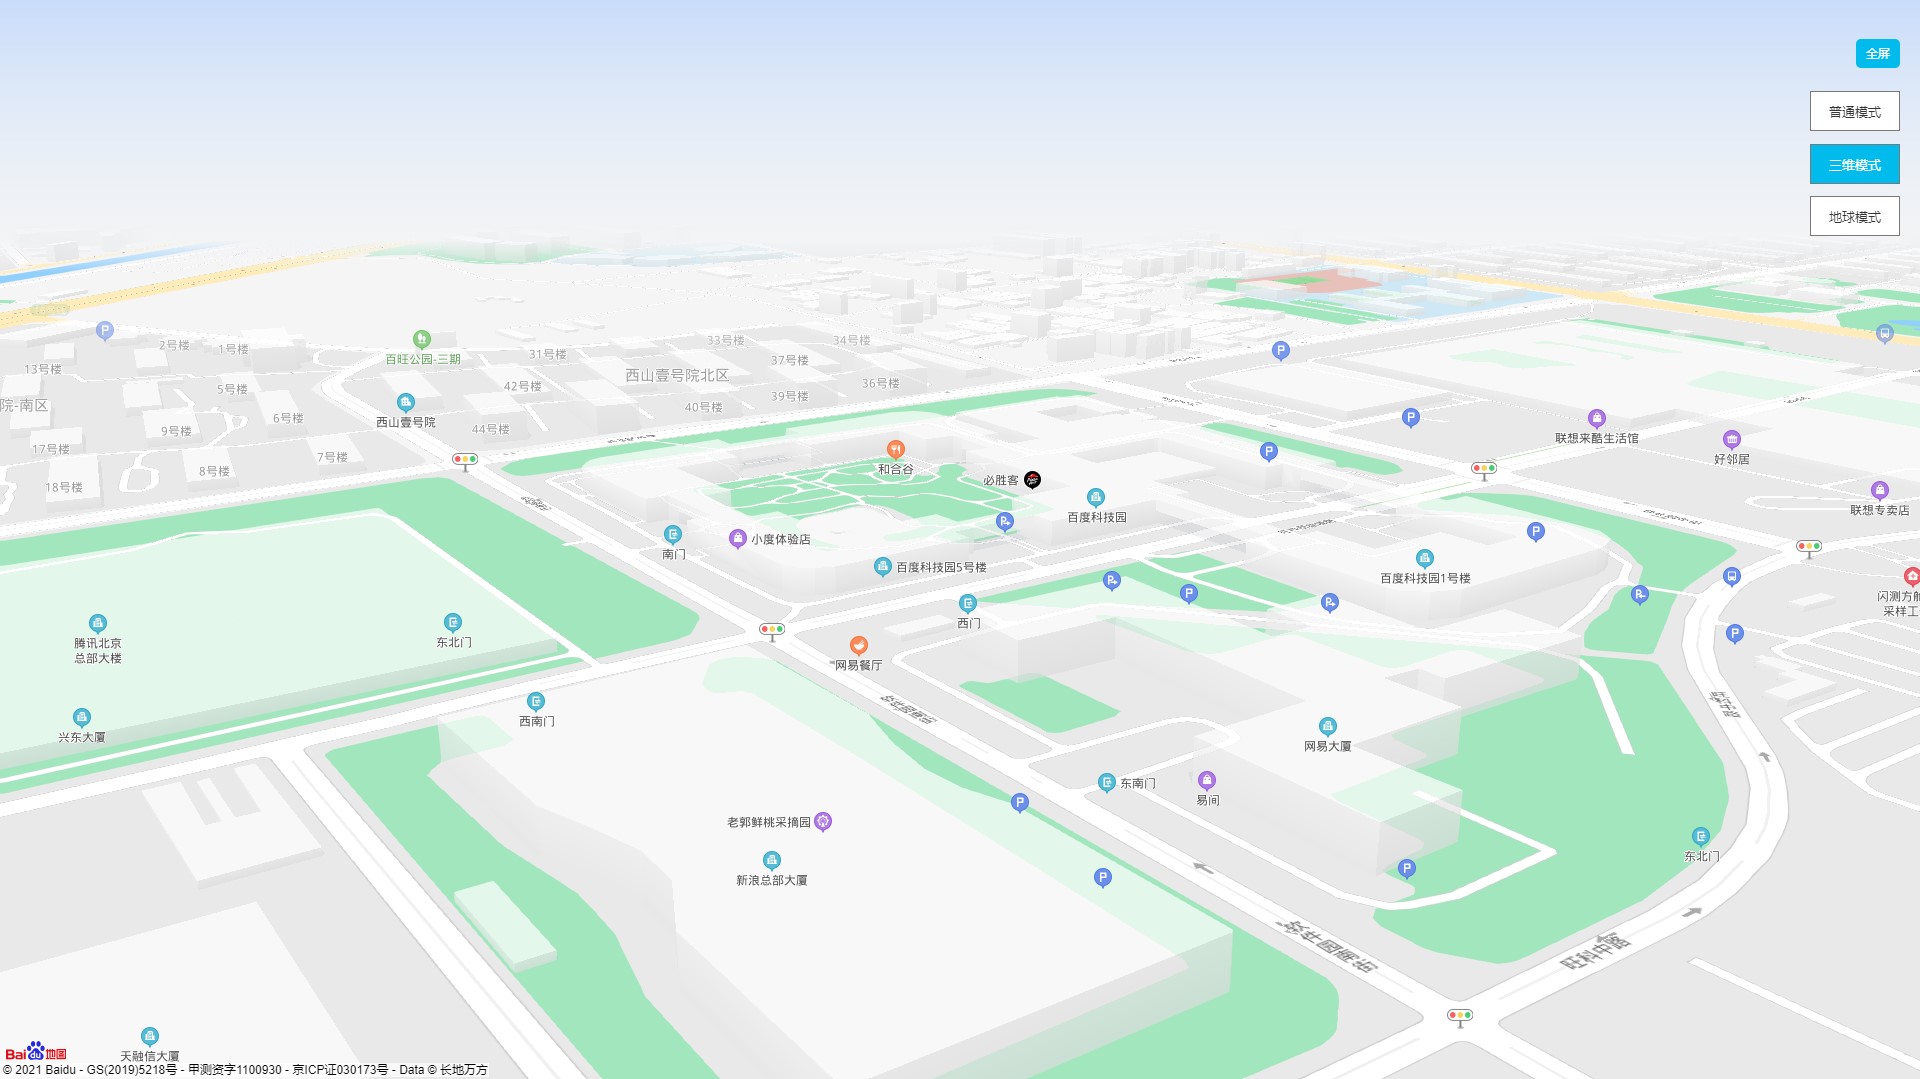Screen dimensions: 1920x1079
Task: Click the 东北门 gate icon near 旺科中路
Action: [x=1701, y=836]
